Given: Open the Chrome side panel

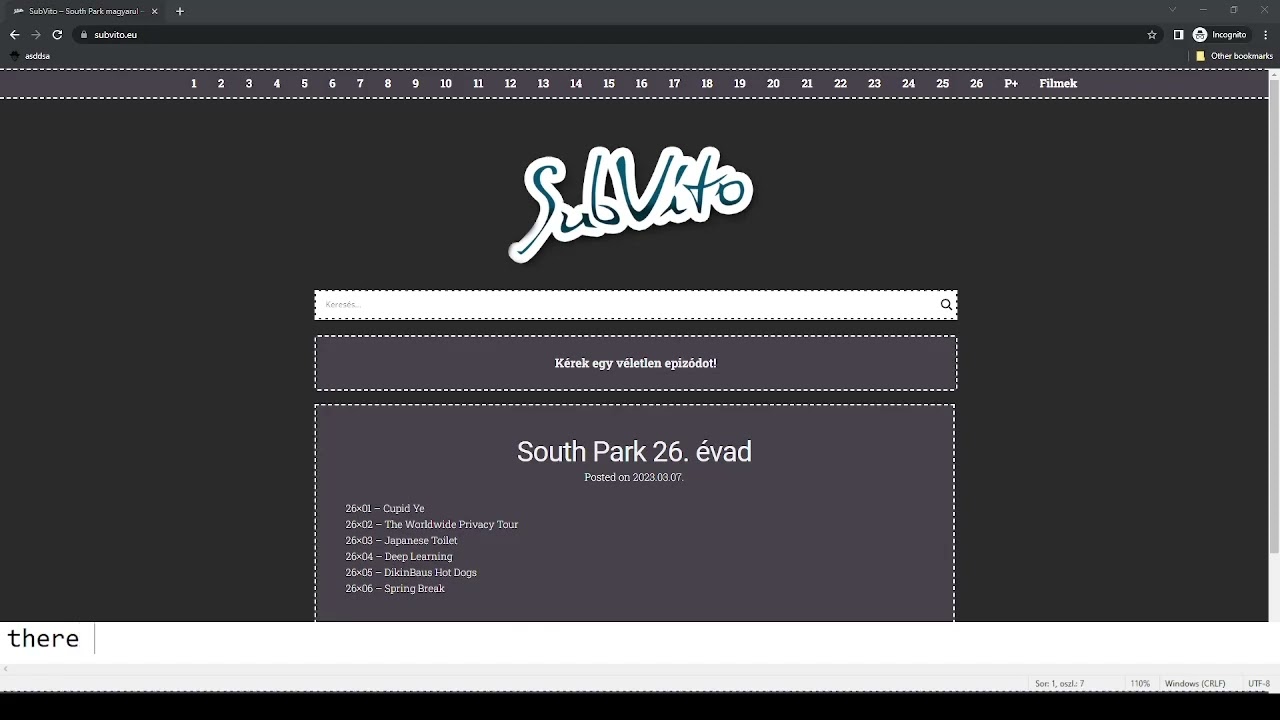Looking at the screenshot, I should point(1178,34).
